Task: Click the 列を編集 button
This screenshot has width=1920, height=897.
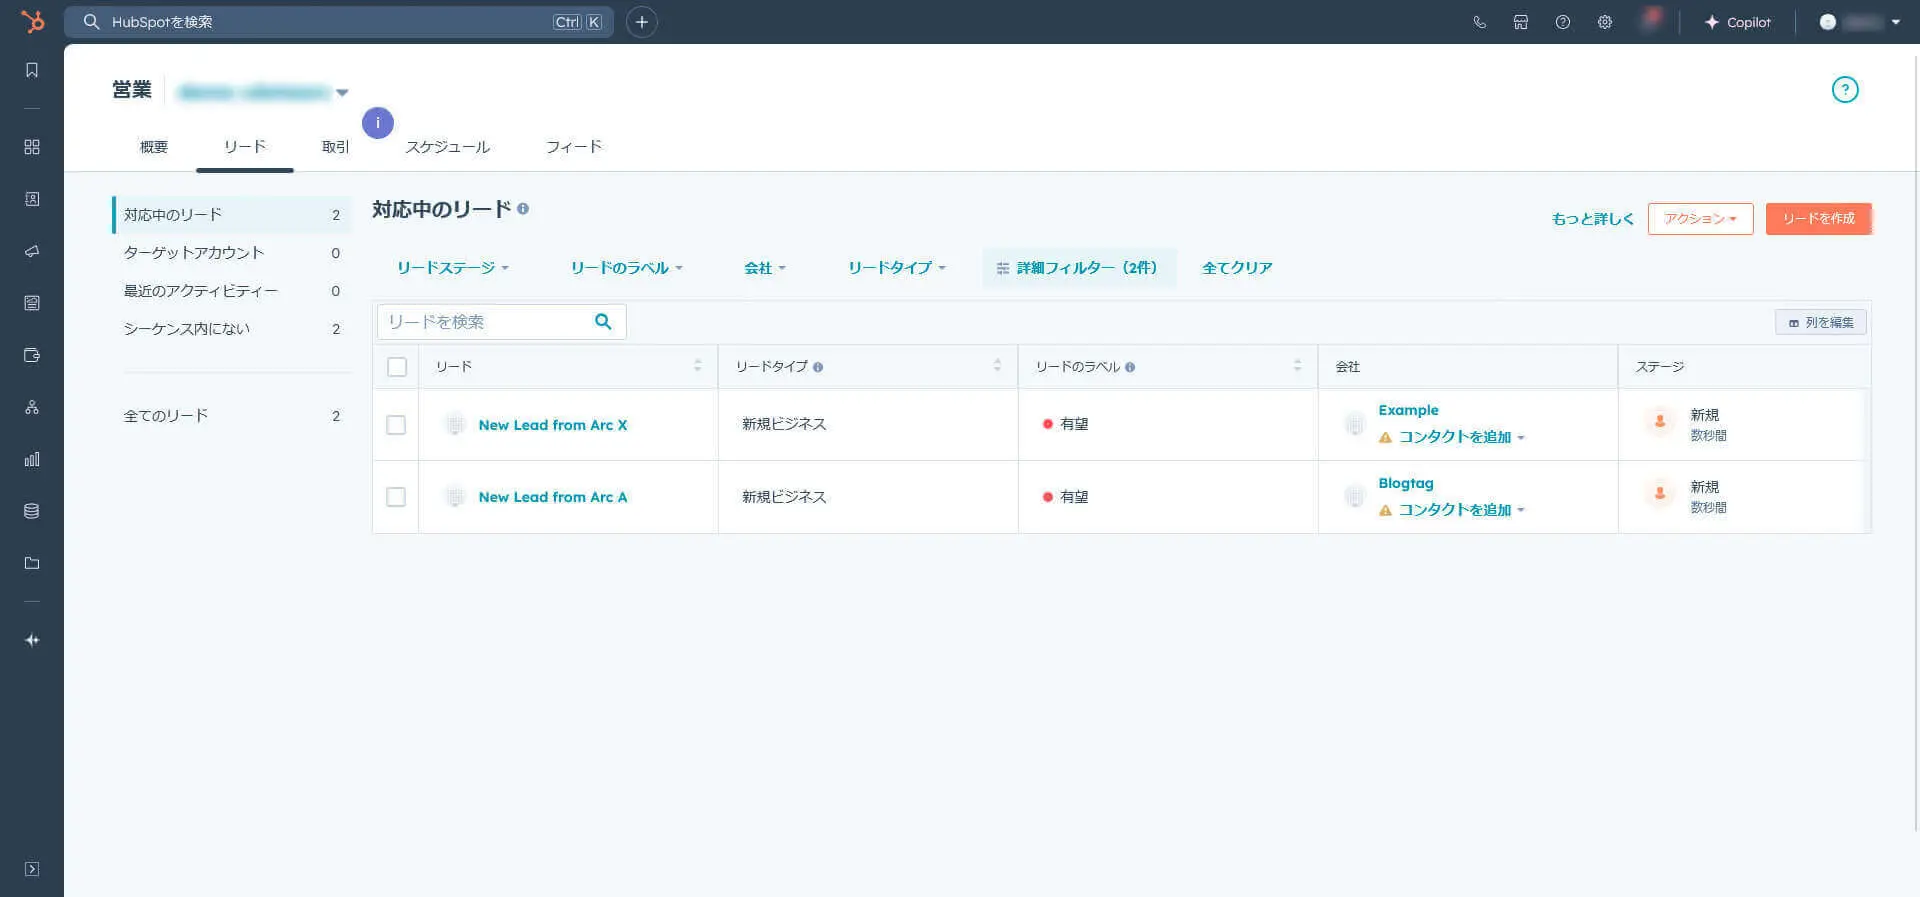Action: click(1821, 322)
